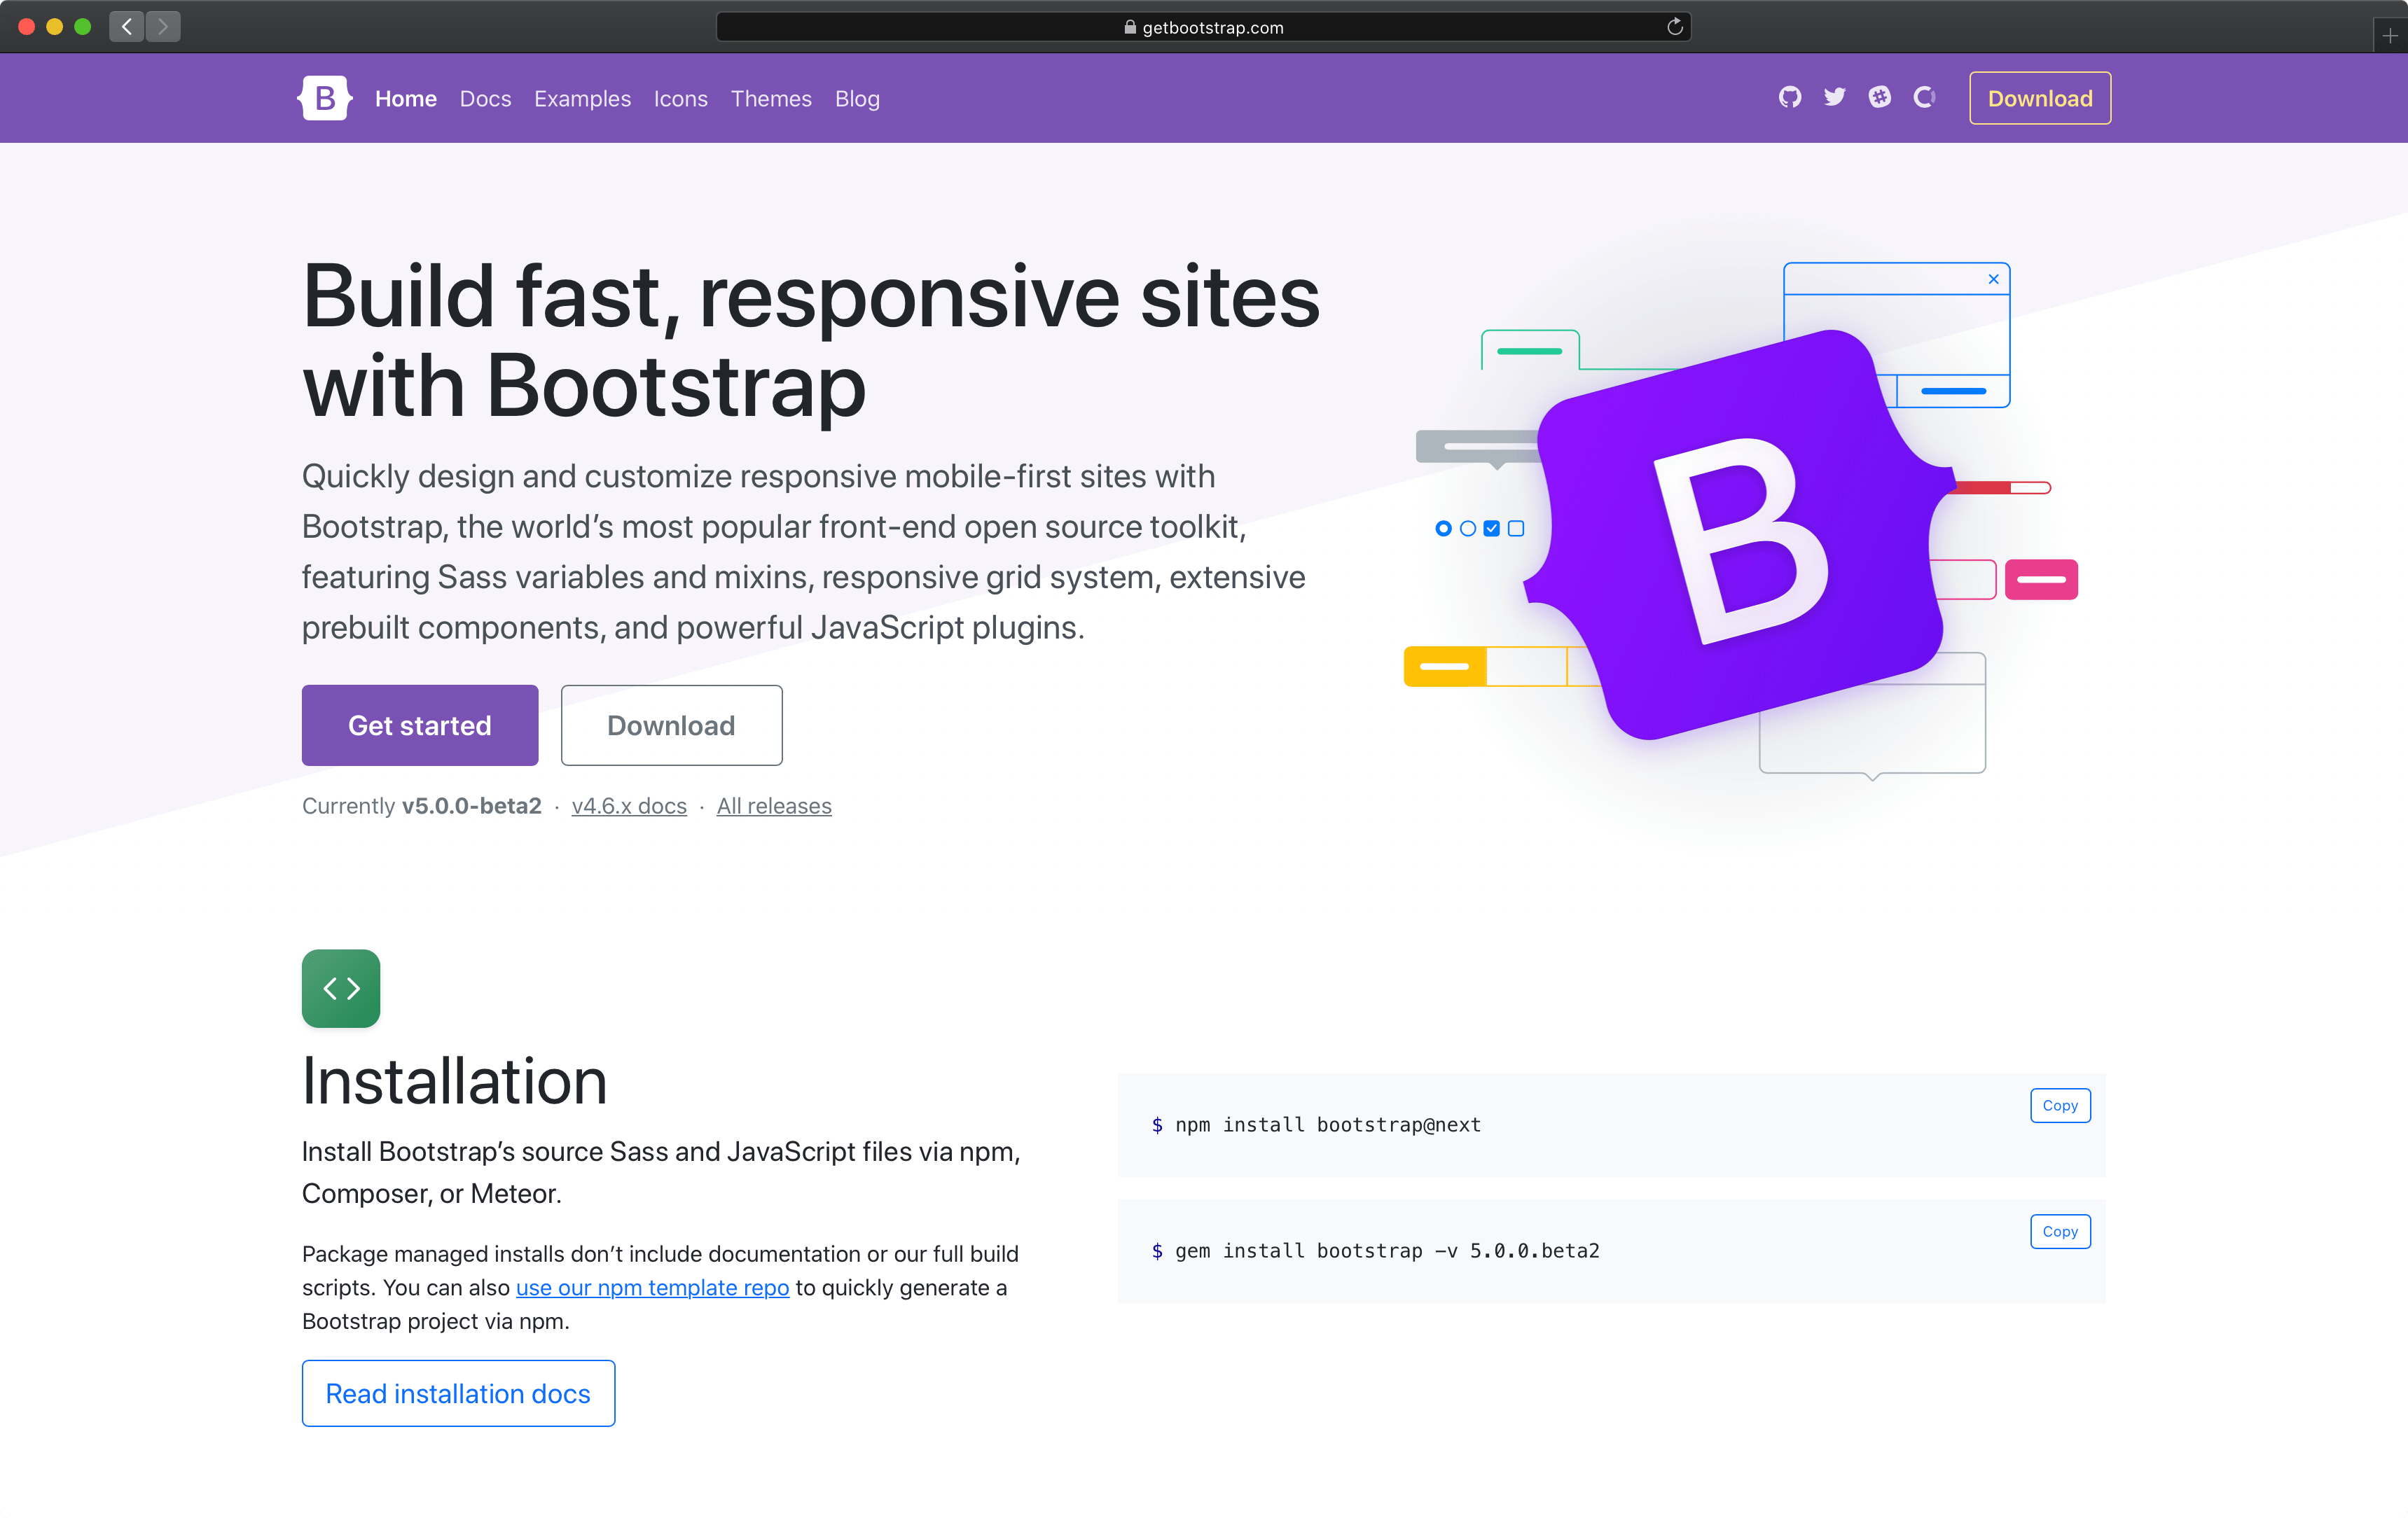
Task: Click Copy button for gem install command
Action: point(2060,1231)
